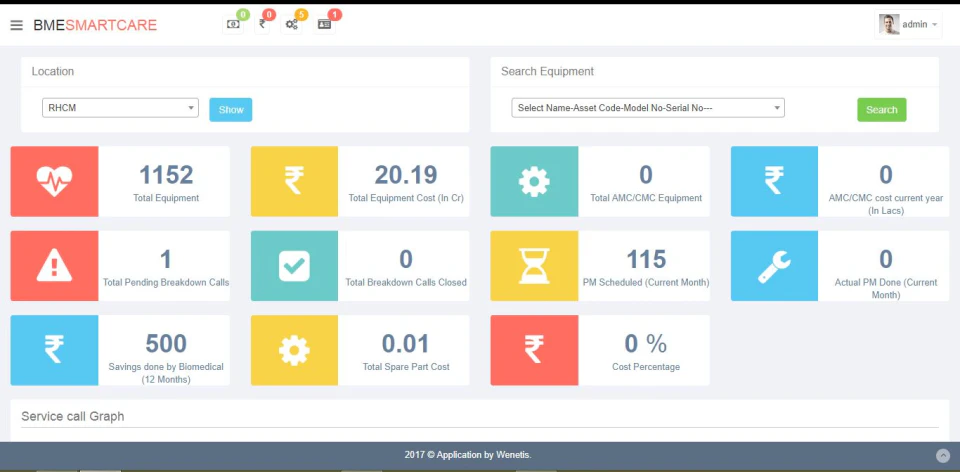Image resolution: width=960 pixels, height=472 pixels.
Task: Click the BMESMARTCARE logo
Action: (95, 25)
